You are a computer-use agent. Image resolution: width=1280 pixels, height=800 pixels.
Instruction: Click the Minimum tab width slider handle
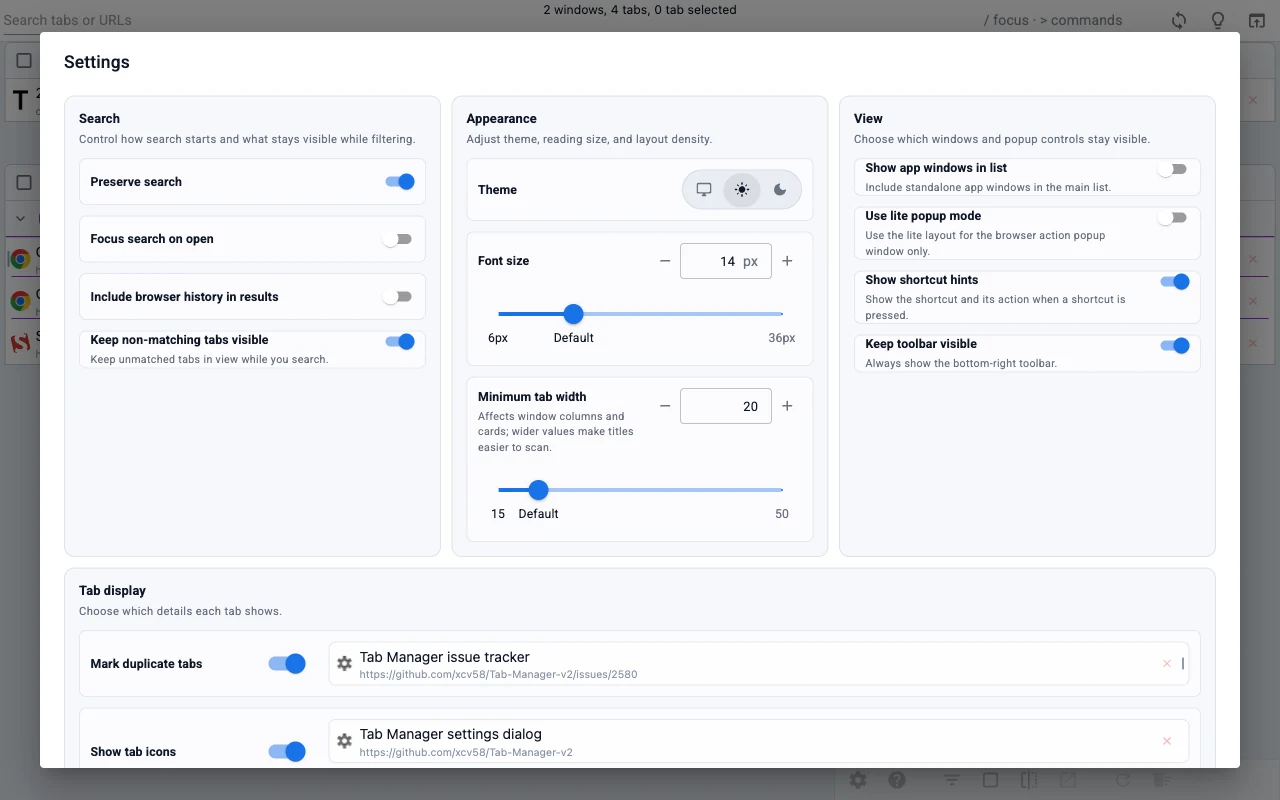coord(538,490)
